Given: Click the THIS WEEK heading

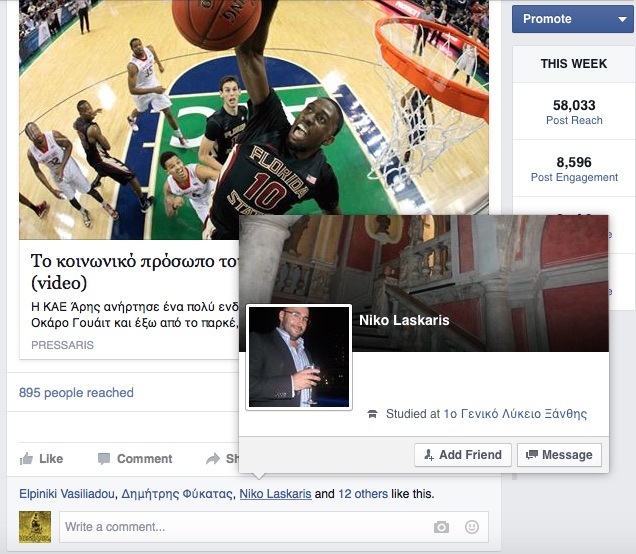Looking at the screenshot, I should point(574,64).
